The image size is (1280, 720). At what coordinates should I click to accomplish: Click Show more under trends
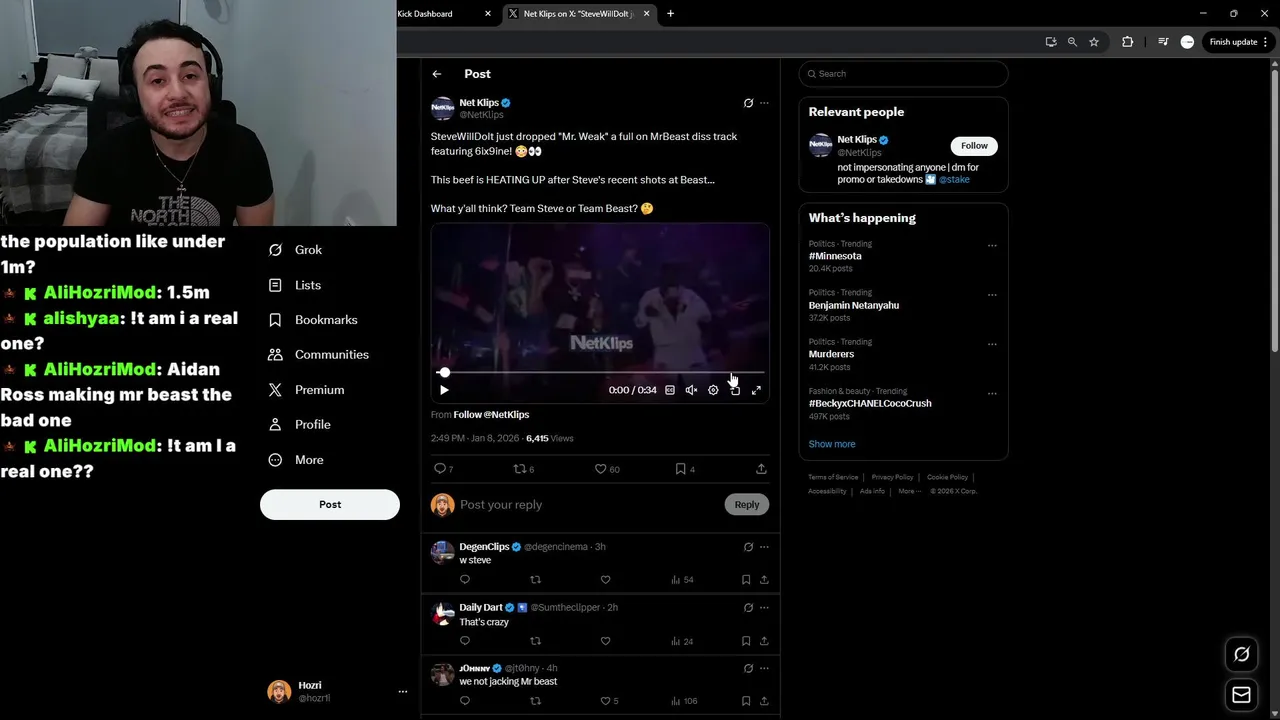[832, 444]
